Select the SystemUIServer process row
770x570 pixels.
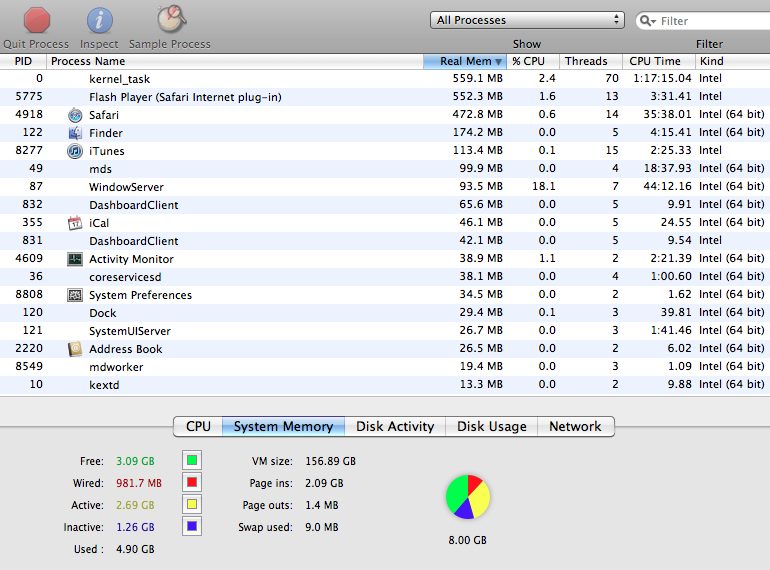385,331
